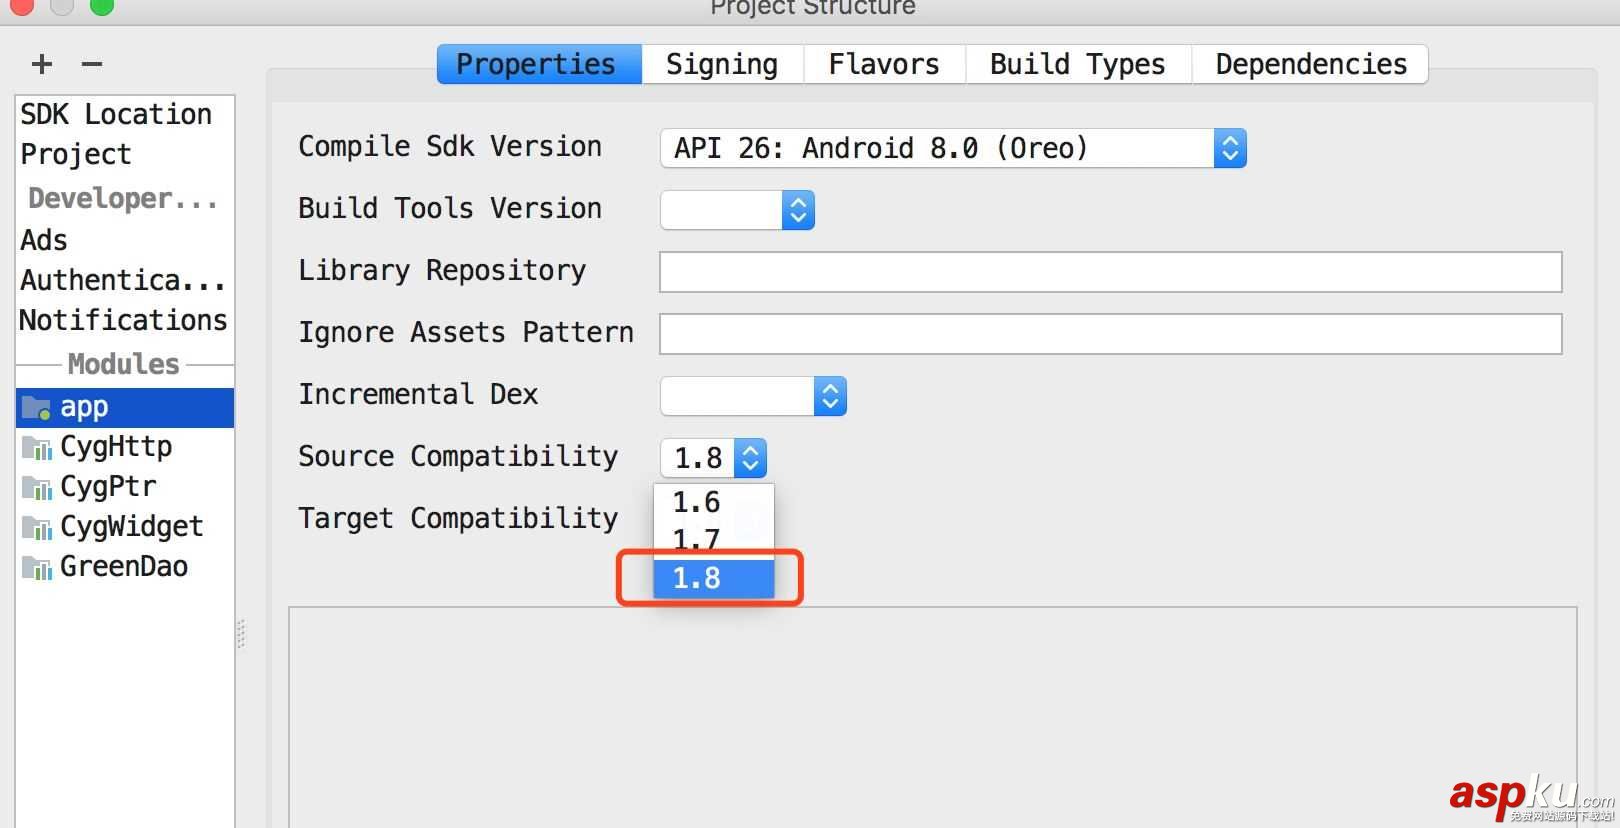The image size is (1620, 828).
Task: Switch to the Signing tab
Action: 721,63
